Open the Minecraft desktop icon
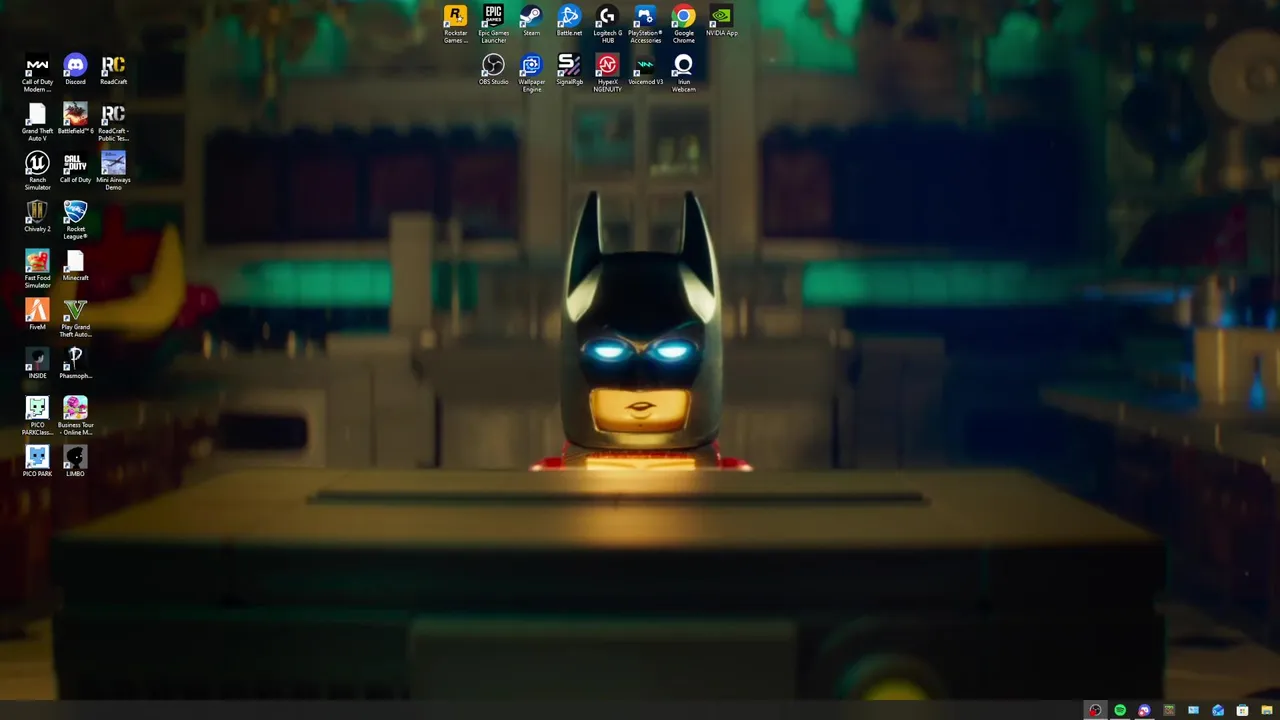The image size is (1280, 720). click(75, 266)
